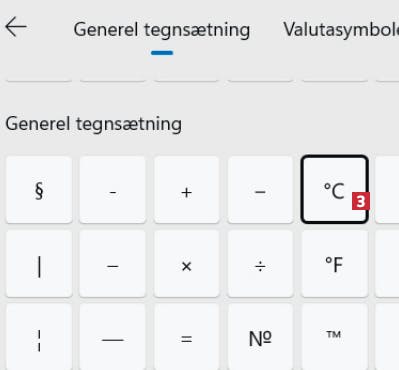
Task: Insert the vertical bar | symbol
Action: [x=39, y=264]
